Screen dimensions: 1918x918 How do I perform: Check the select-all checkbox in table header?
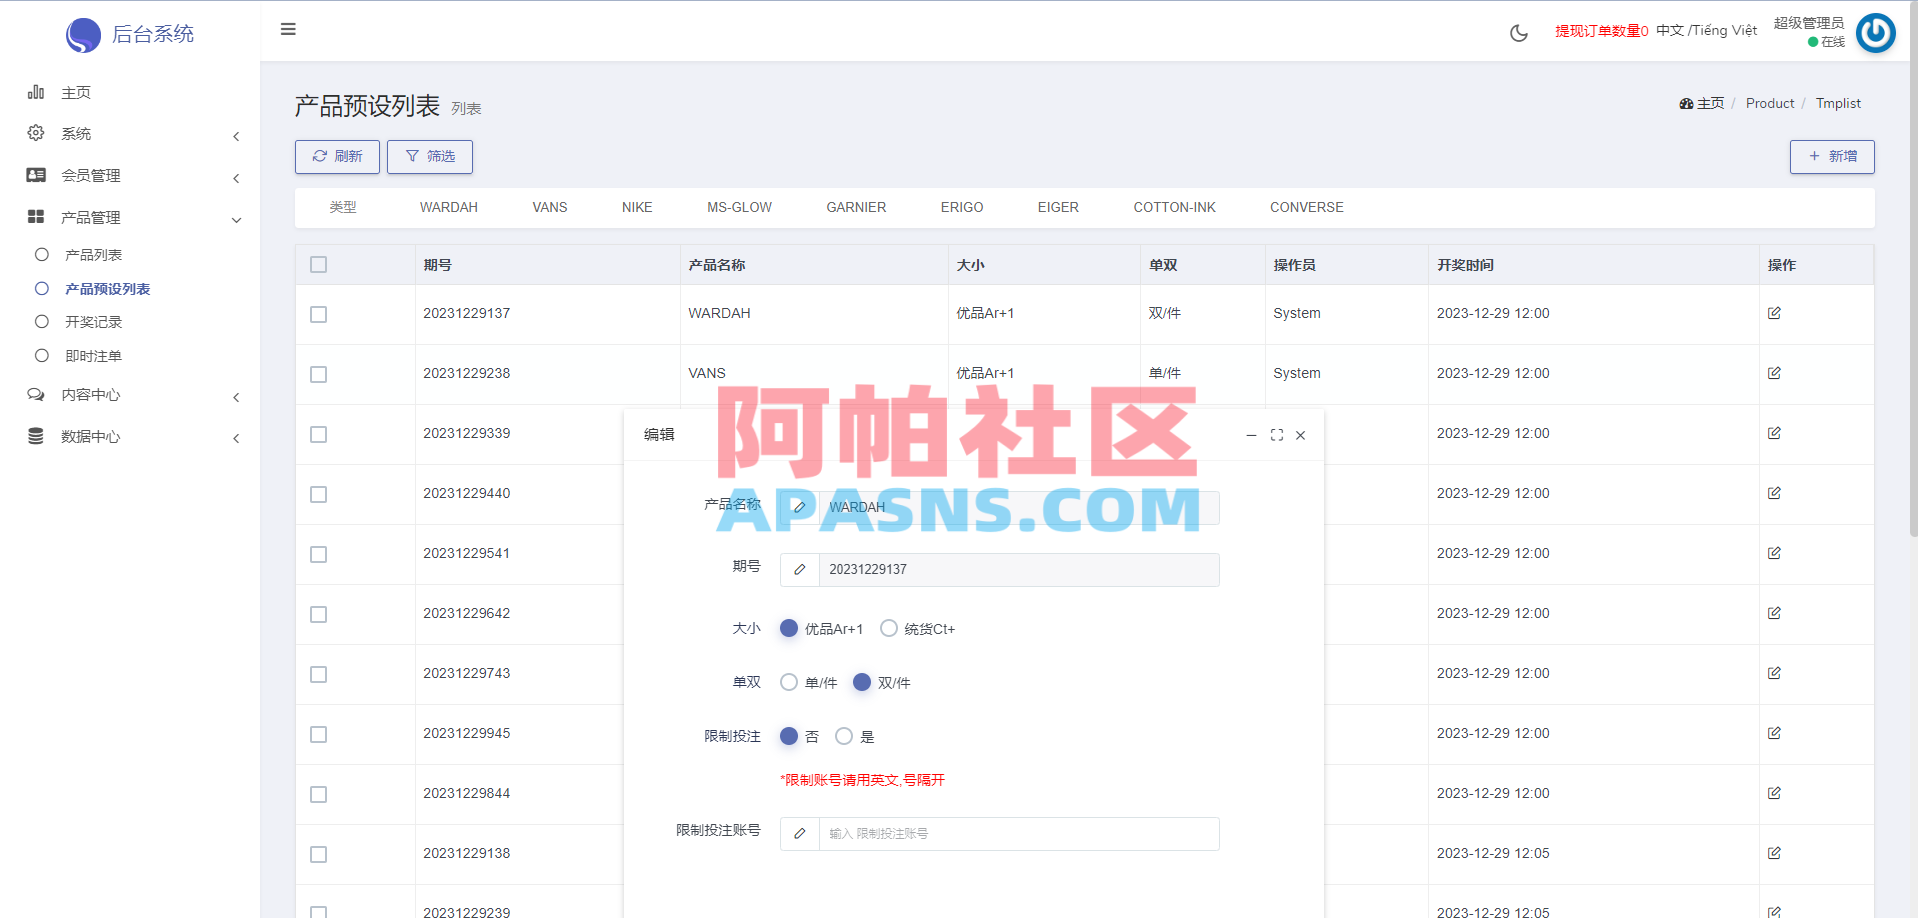318,264
